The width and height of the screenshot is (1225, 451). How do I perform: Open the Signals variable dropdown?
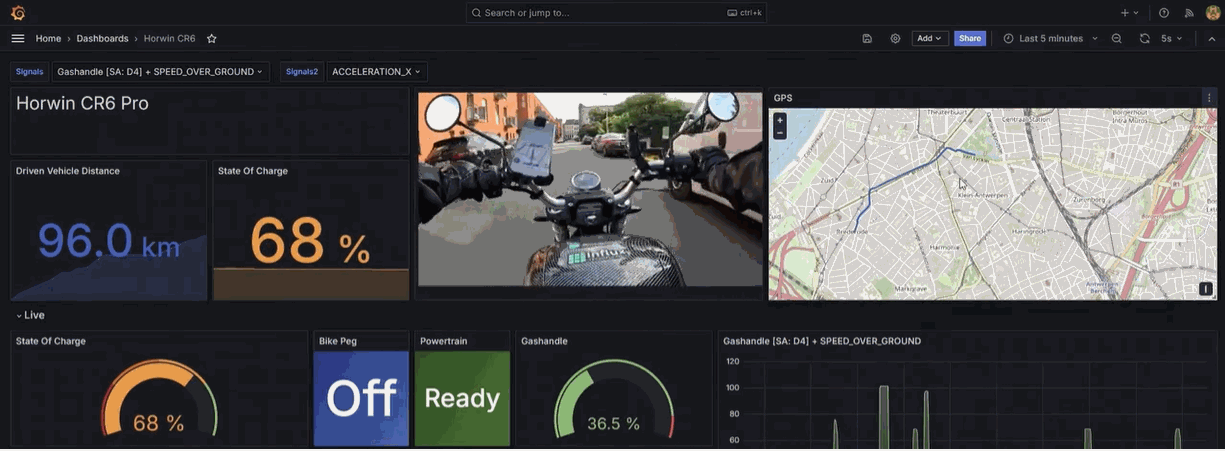pos(160,72)
